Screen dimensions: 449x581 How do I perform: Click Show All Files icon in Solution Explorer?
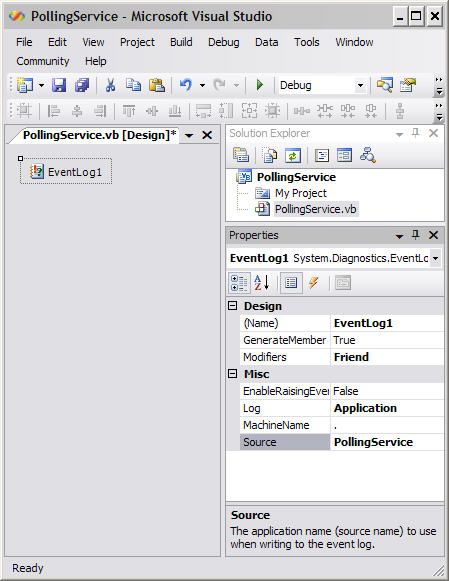(x=270, y=156)
